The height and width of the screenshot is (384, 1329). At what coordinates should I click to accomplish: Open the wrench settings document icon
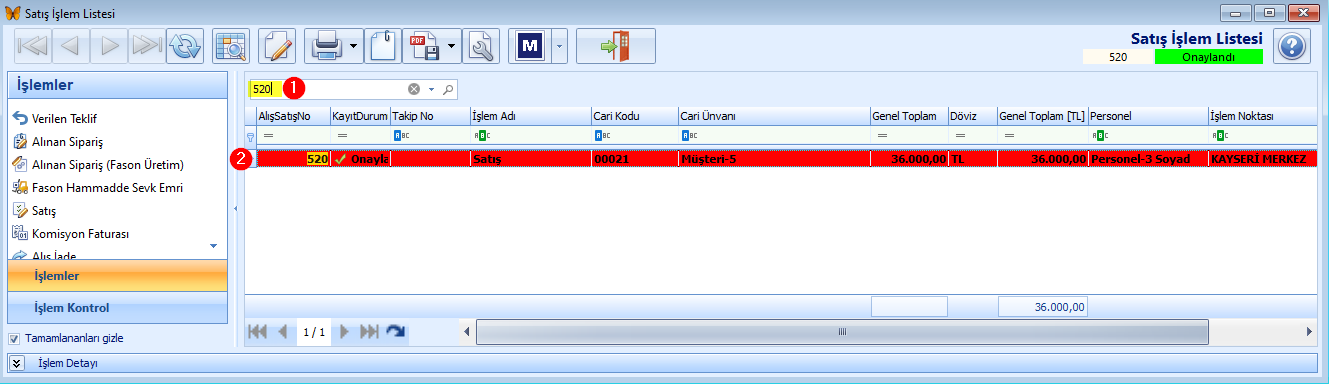pyautogui.click(x=481, y=46)
